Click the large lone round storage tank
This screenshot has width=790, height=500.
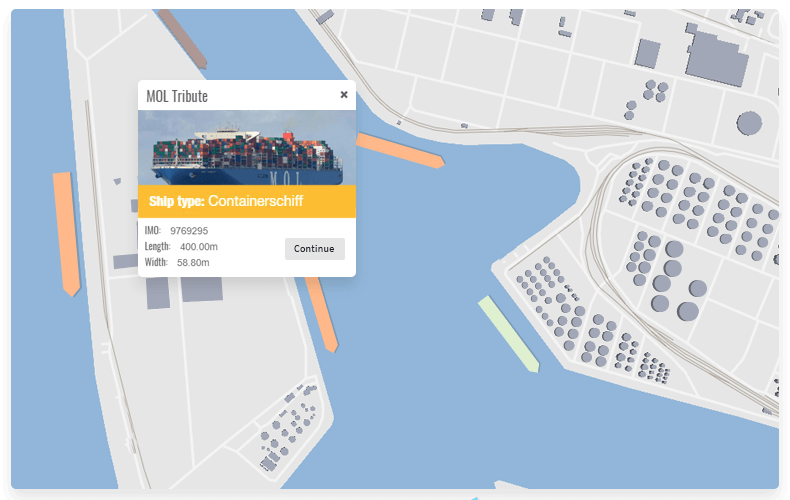click(x=749, y=123)
